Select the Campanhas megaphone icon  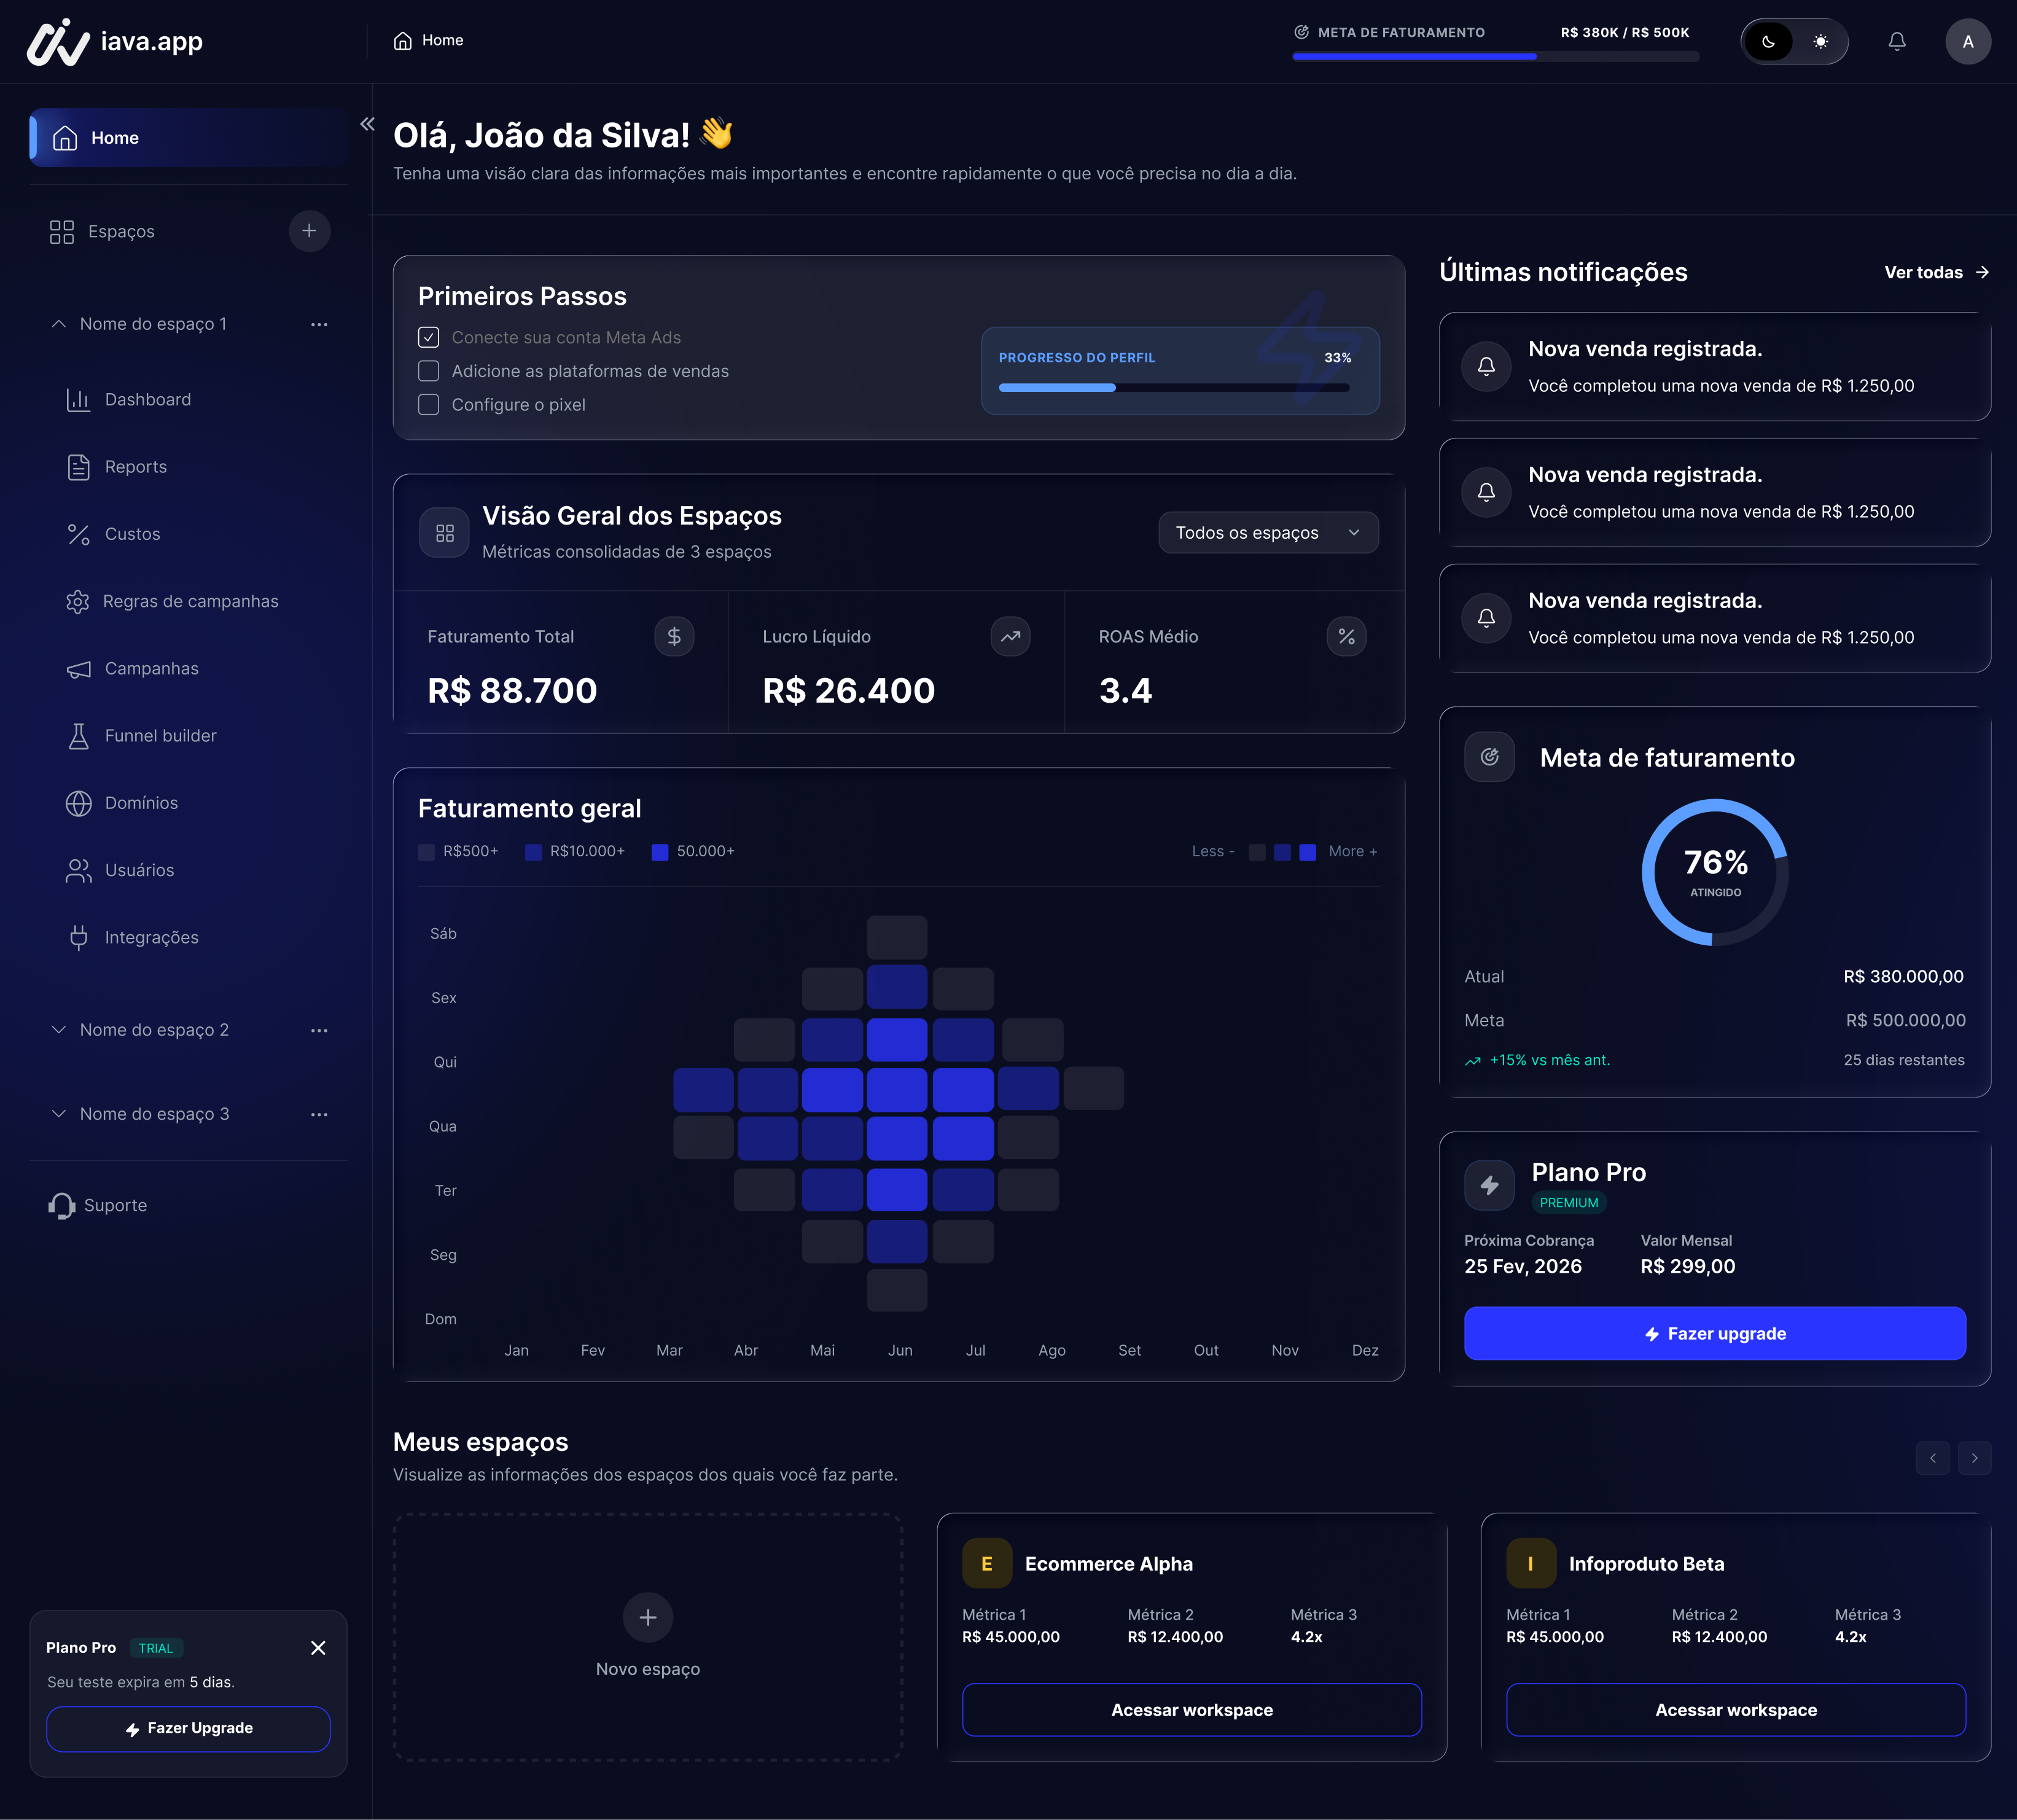tap(80, 668)
